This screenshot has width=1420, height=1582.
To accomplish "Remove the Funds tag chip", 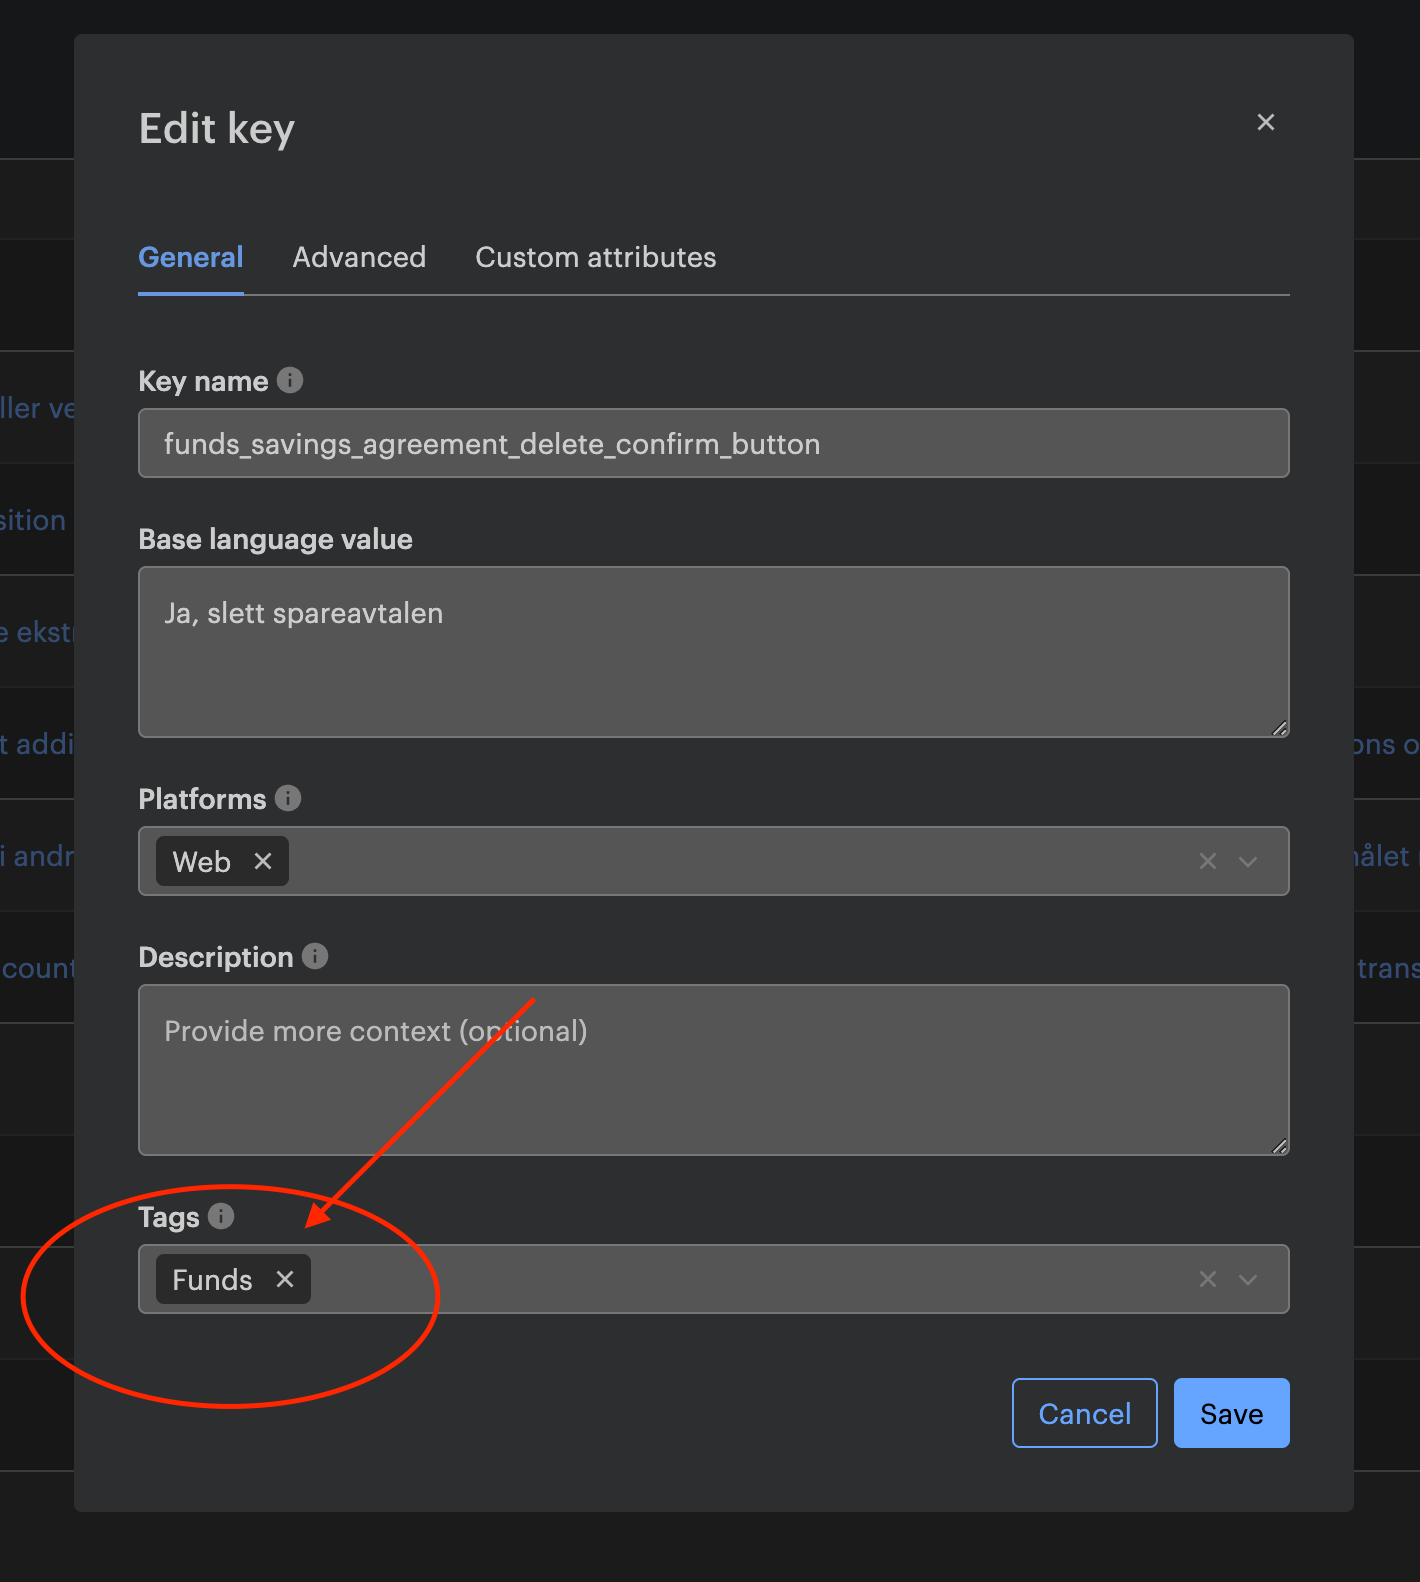I will [x=285, y=1279].
